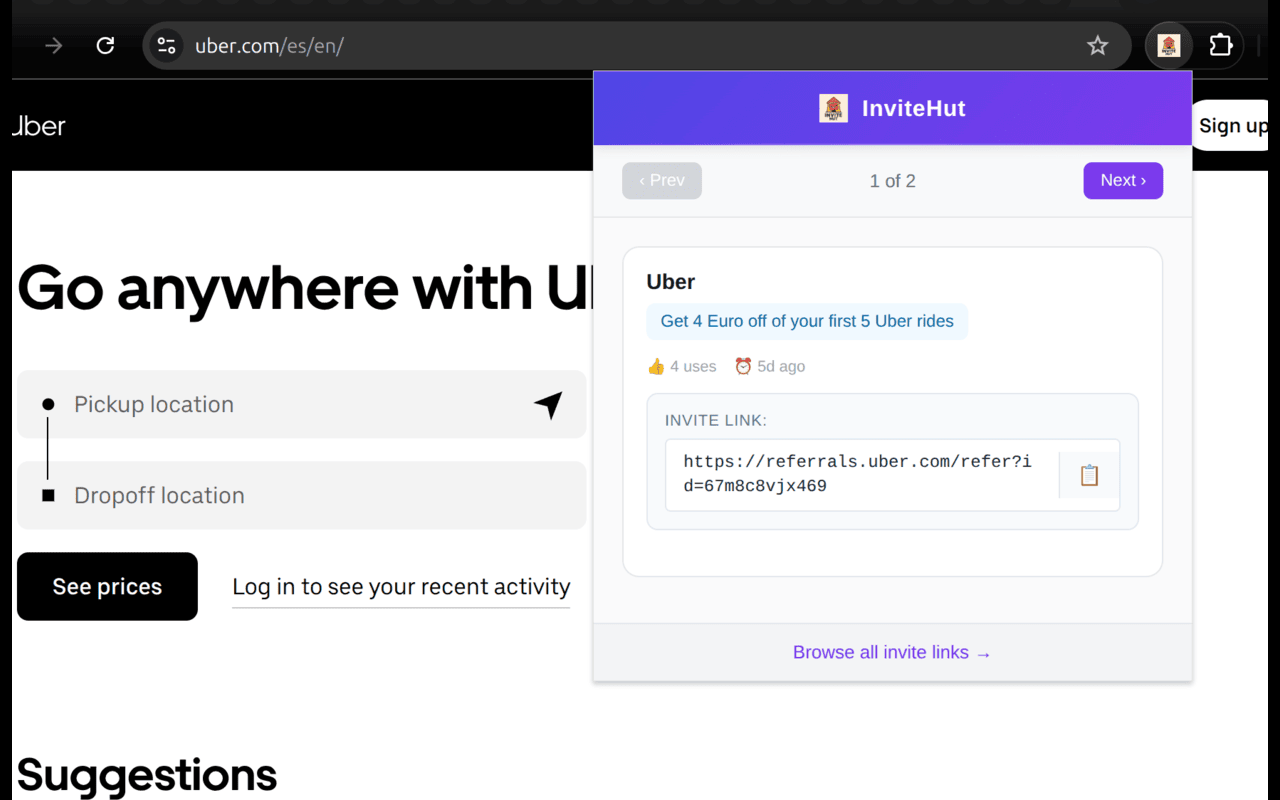
Task: Click the 5d ago timestamp
Action: click(770, 367)
